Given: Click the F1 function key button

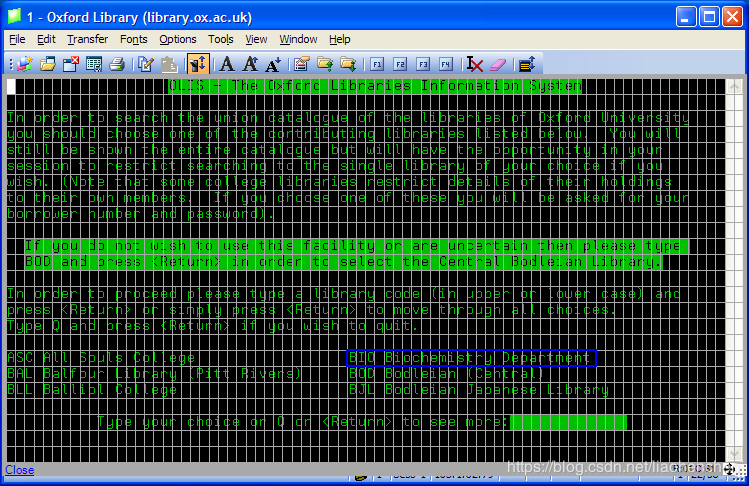Looking at the screenshot, I should point(377,64).
